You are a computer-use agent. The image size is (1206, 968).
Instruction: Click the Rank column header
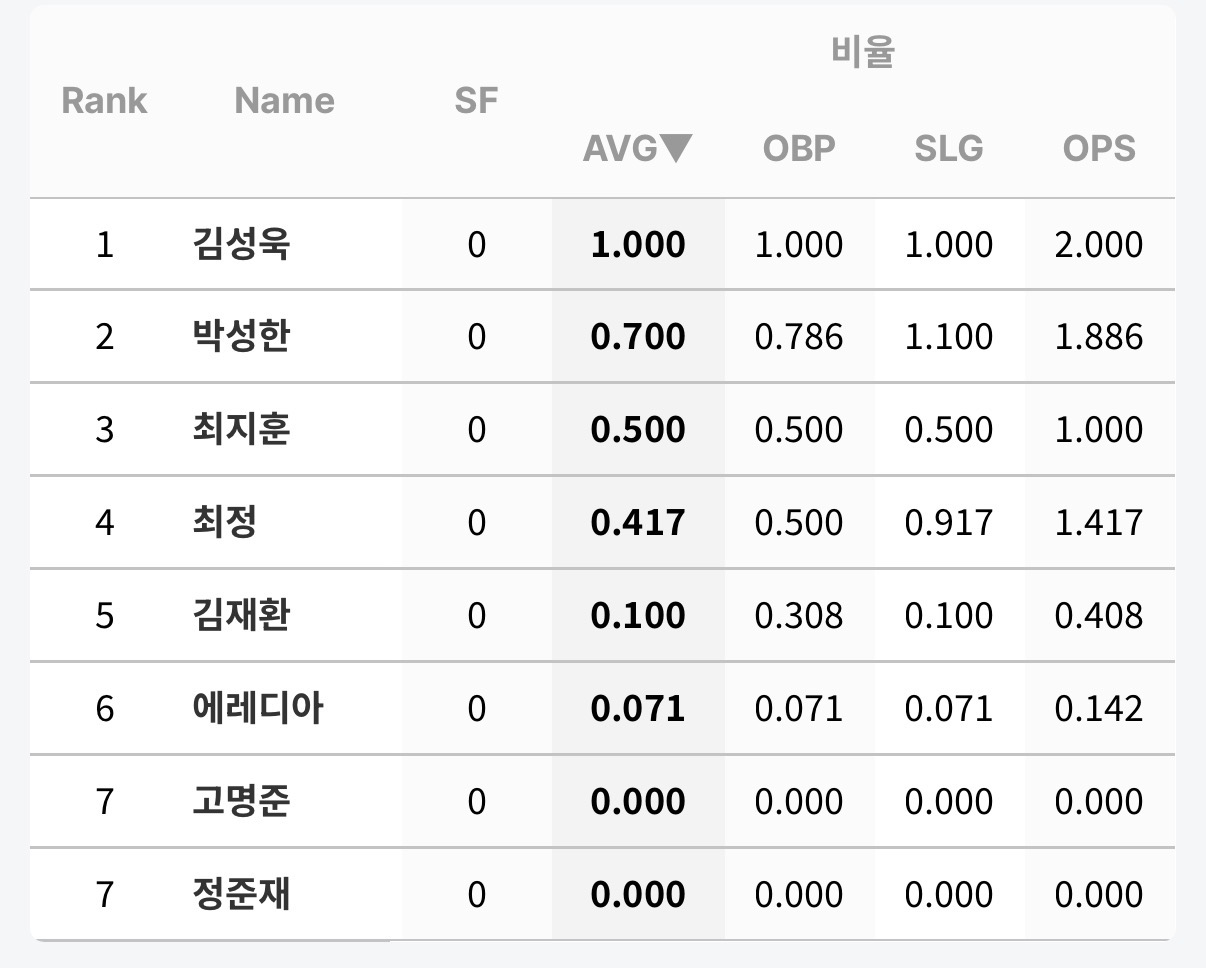point(105,101)
